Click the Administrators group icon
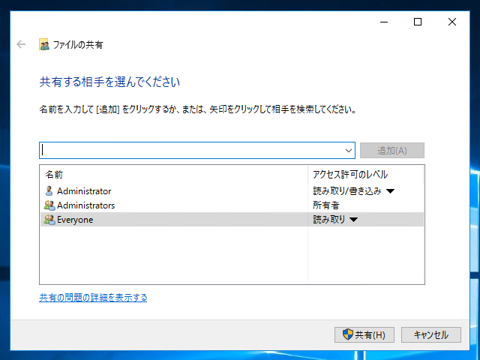Viewport: 480px width, 360px height. pos(50,205)
